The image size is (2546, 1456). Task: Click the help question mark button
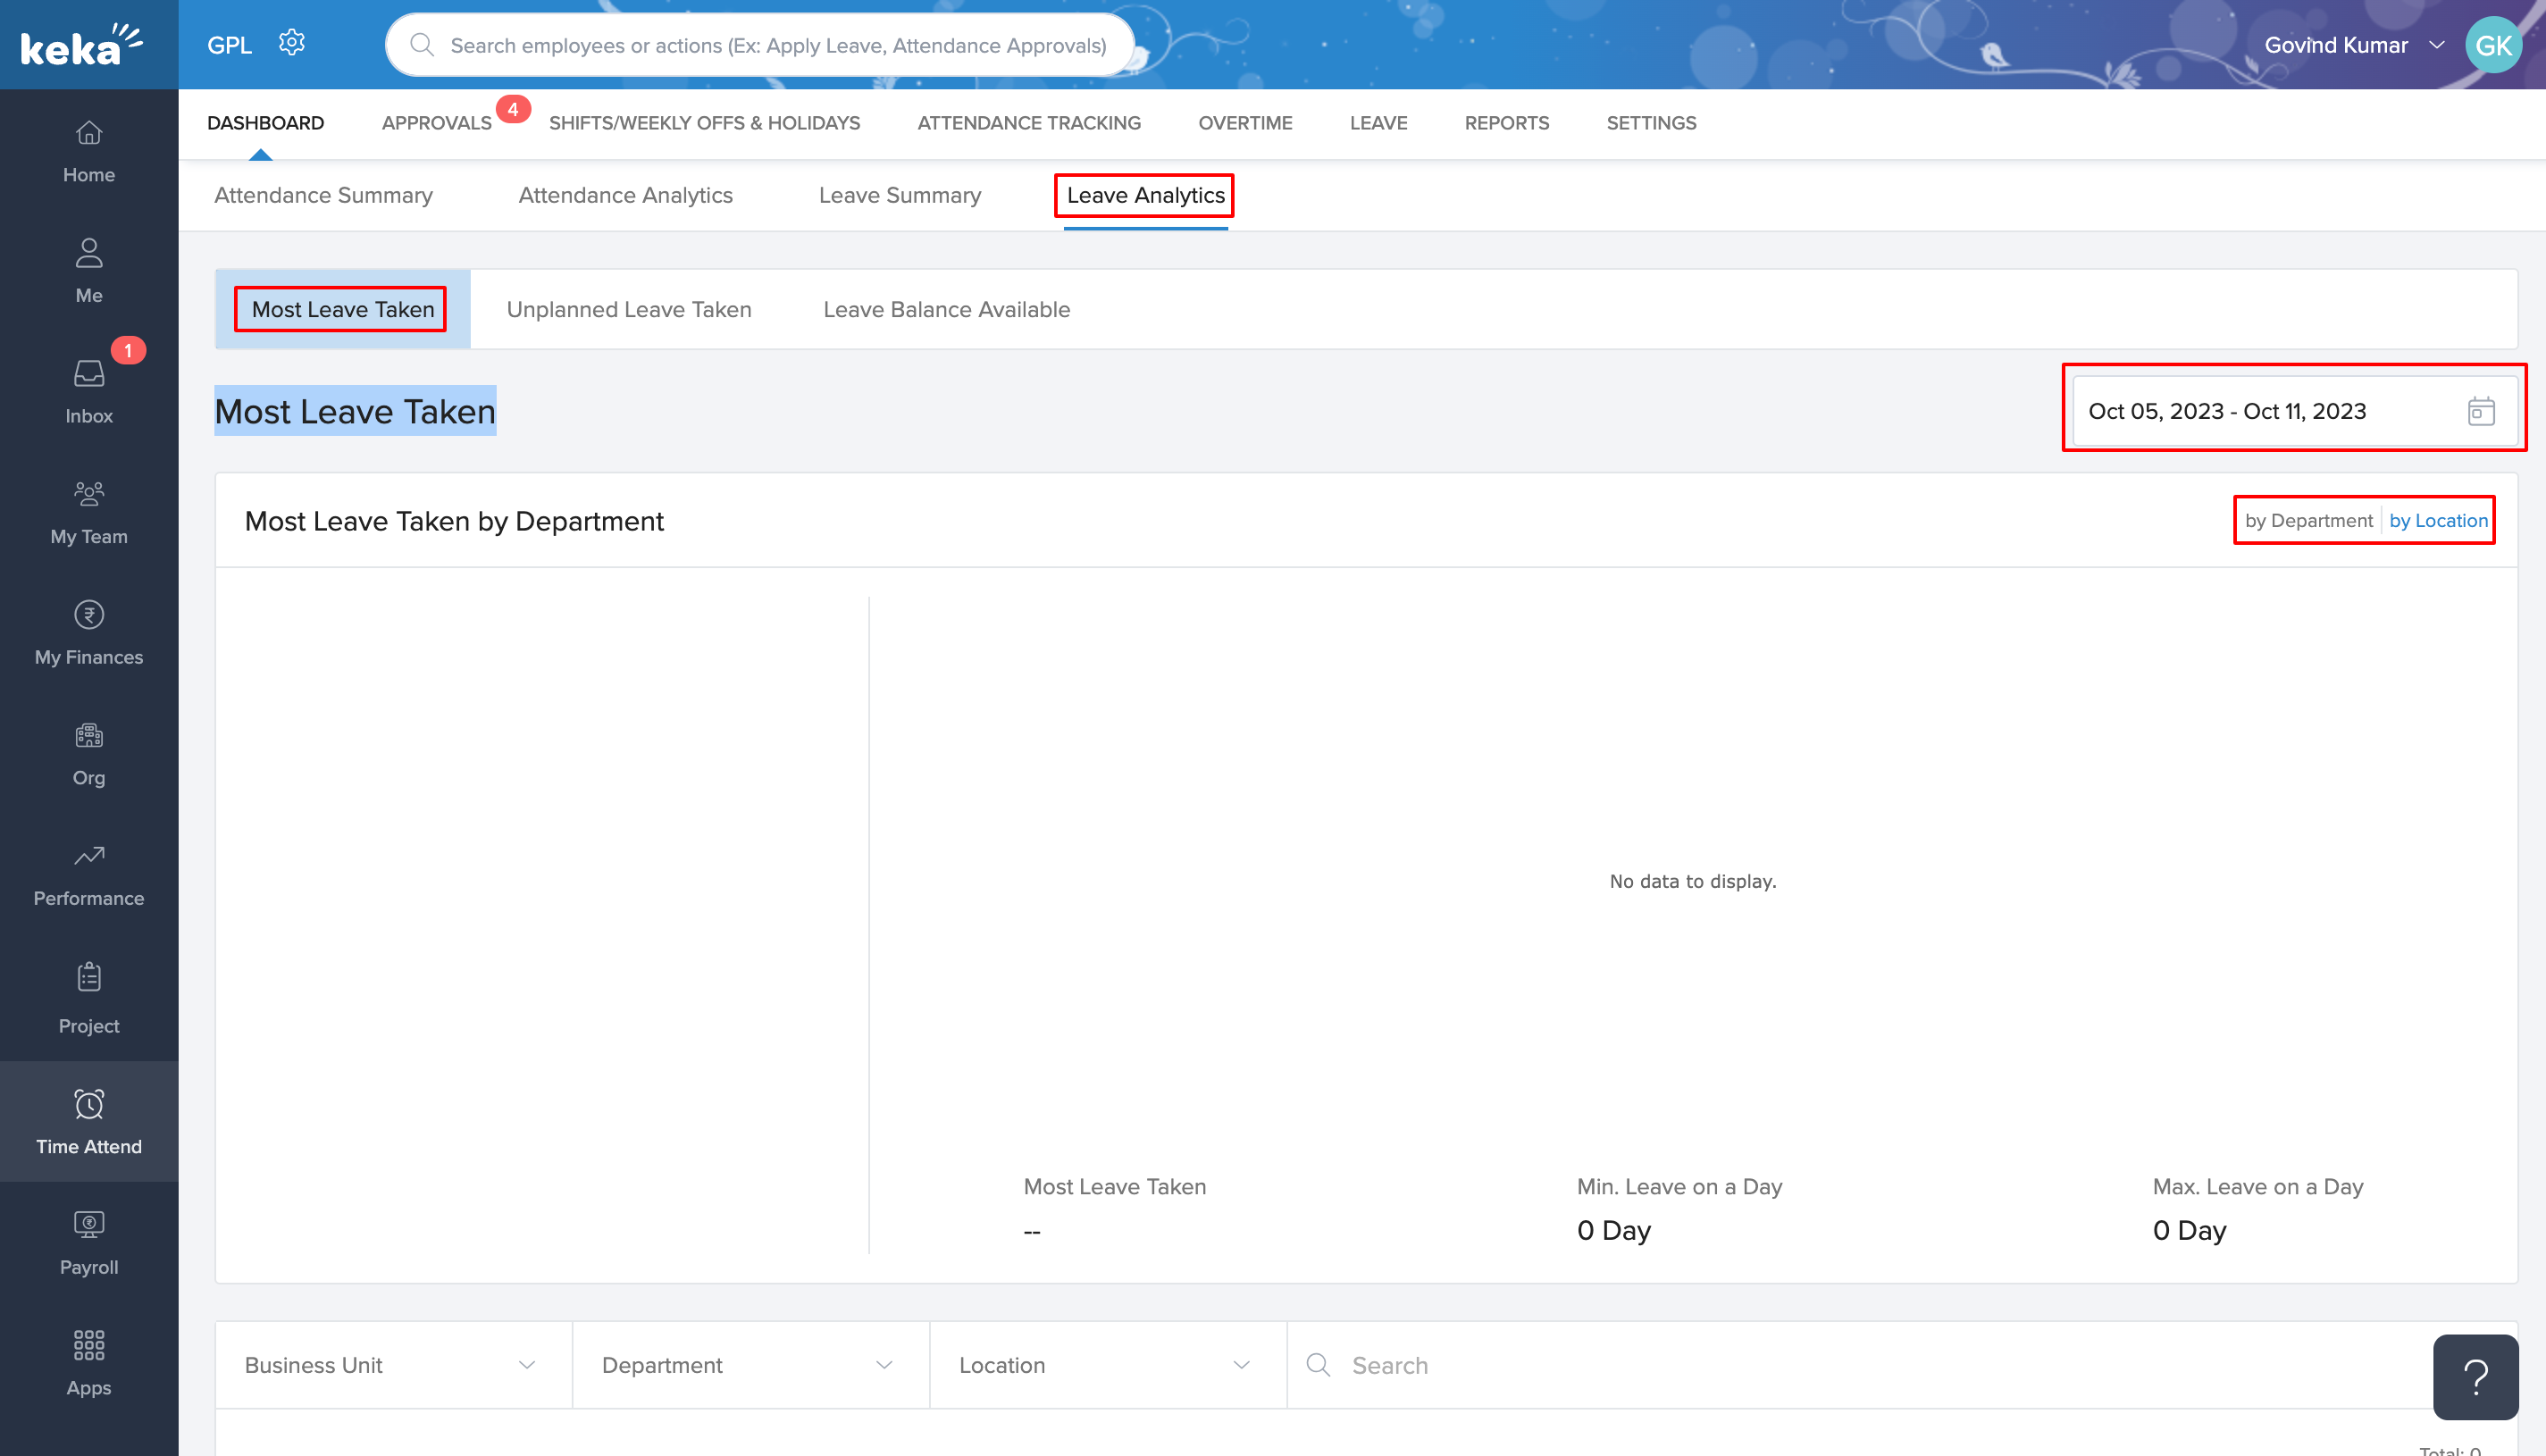(2475, 1377)
